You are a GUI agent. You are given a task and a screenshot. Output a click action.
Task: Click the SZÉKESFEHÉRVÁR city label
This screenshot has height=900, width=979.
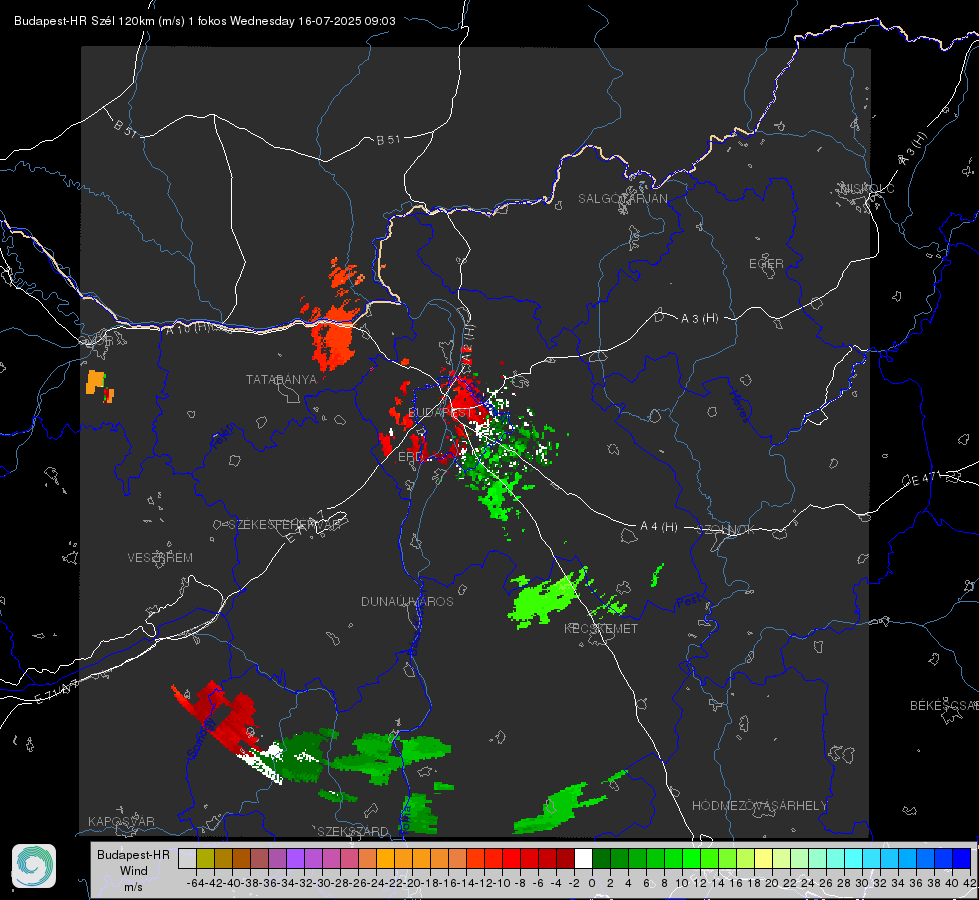point(285,525)
